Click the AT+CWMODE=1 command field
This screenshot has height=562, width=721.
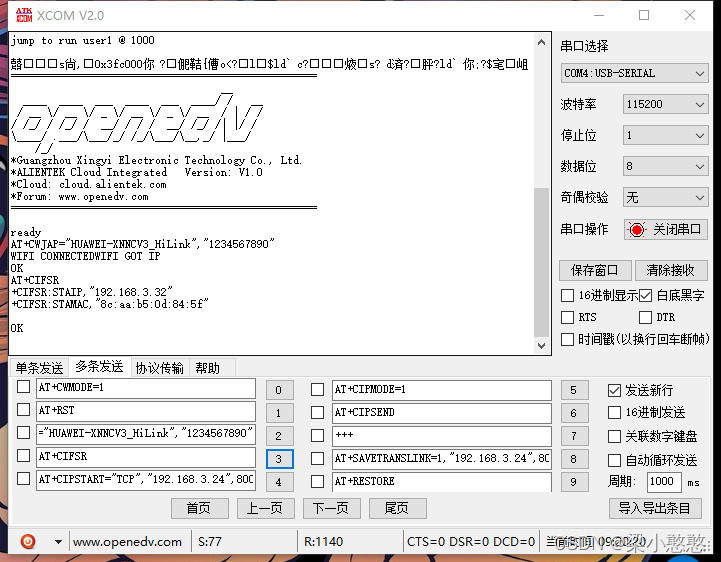[x=146, y=388]
